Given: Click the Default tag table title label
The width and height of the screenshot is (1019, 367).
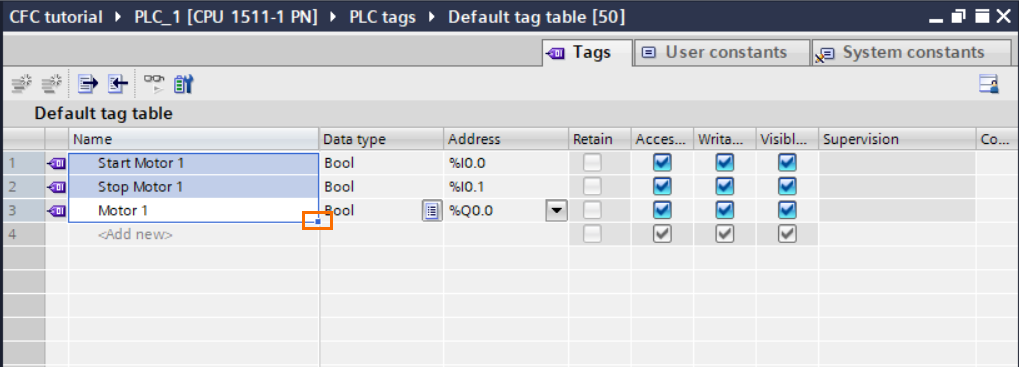Looking at the screenshot, I should (103, 114).
